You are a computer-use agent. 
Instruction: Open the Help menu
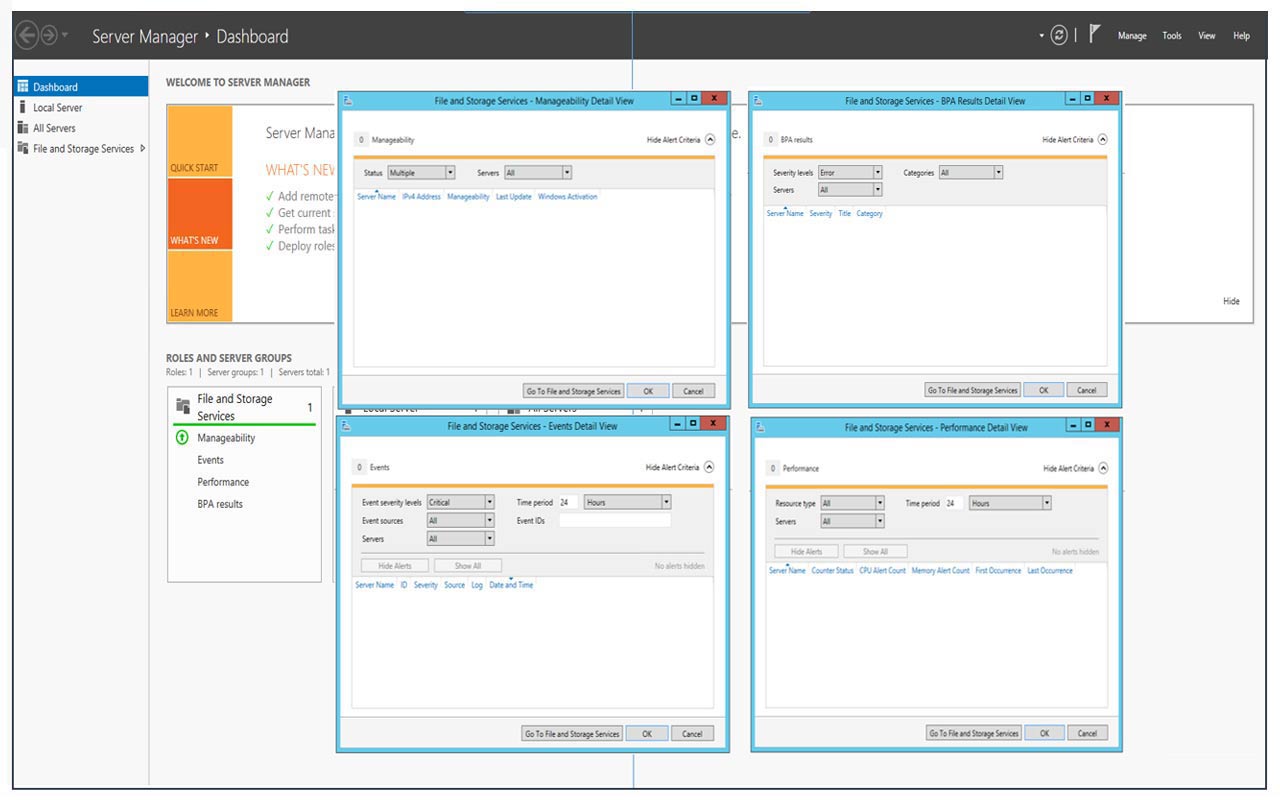(x=1241, y=36)
